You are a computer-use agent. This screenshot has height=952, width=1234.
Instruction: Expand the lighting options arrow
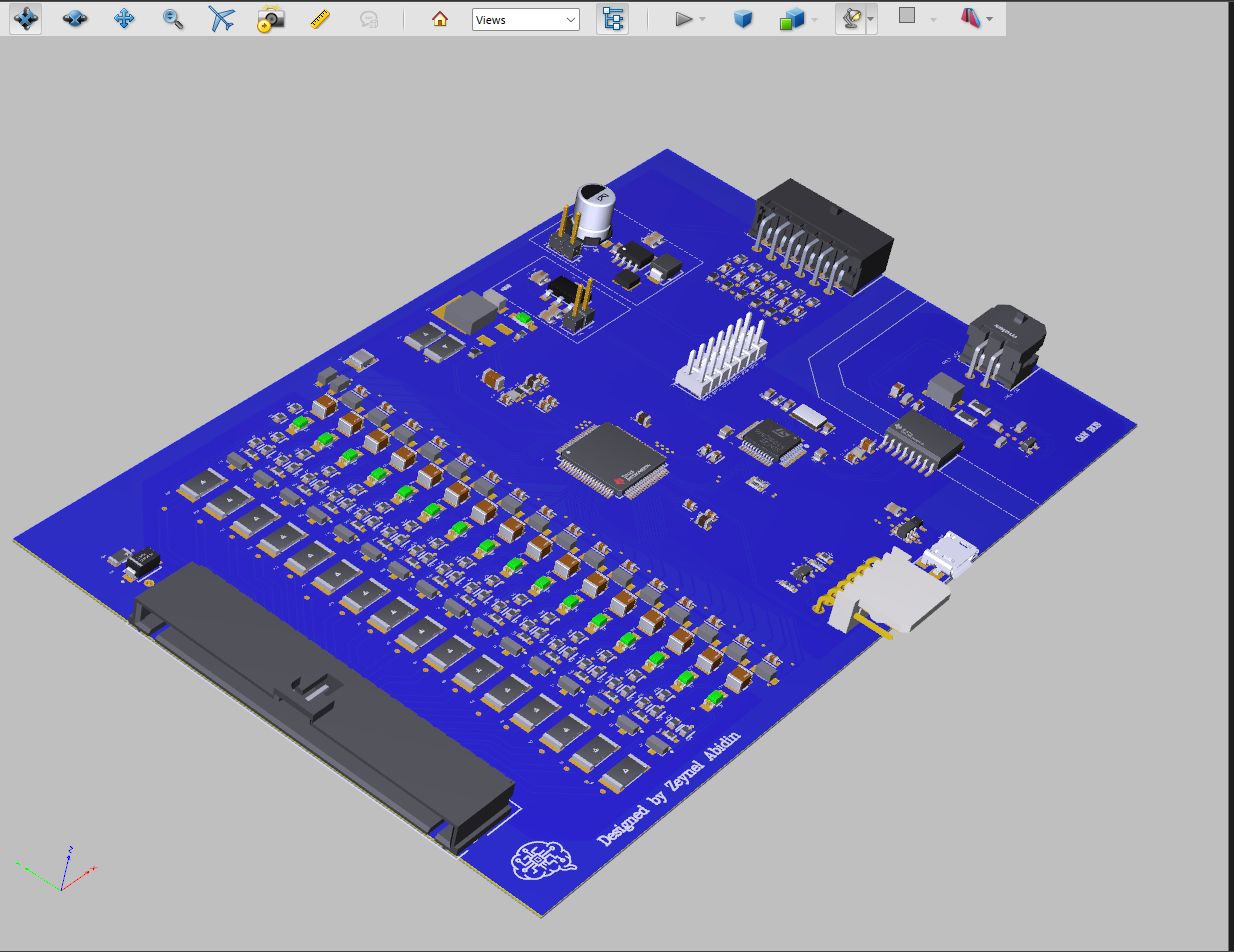(x=872, y=19)
